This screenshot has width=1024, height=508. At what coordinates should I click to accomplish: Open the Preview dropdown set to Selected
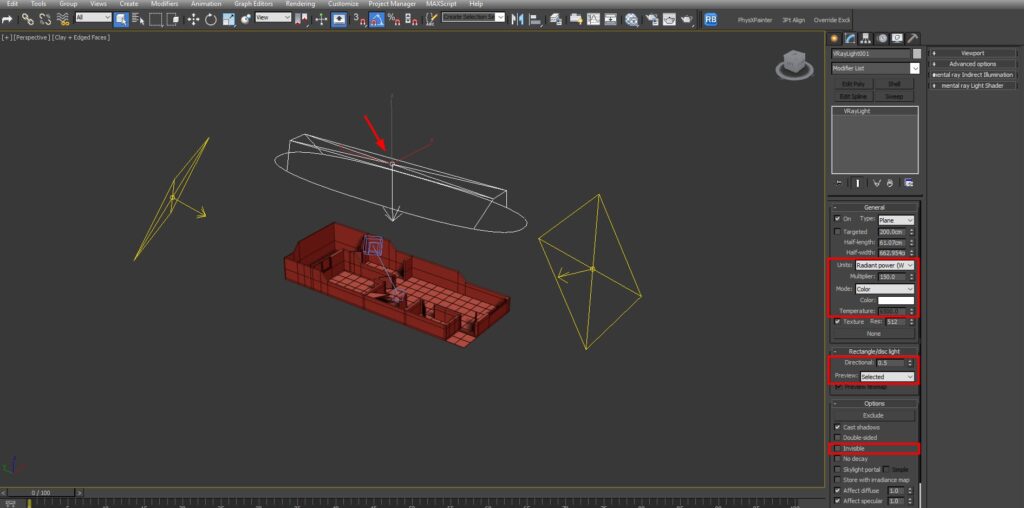pyautogui.click(x=888, y=377)
